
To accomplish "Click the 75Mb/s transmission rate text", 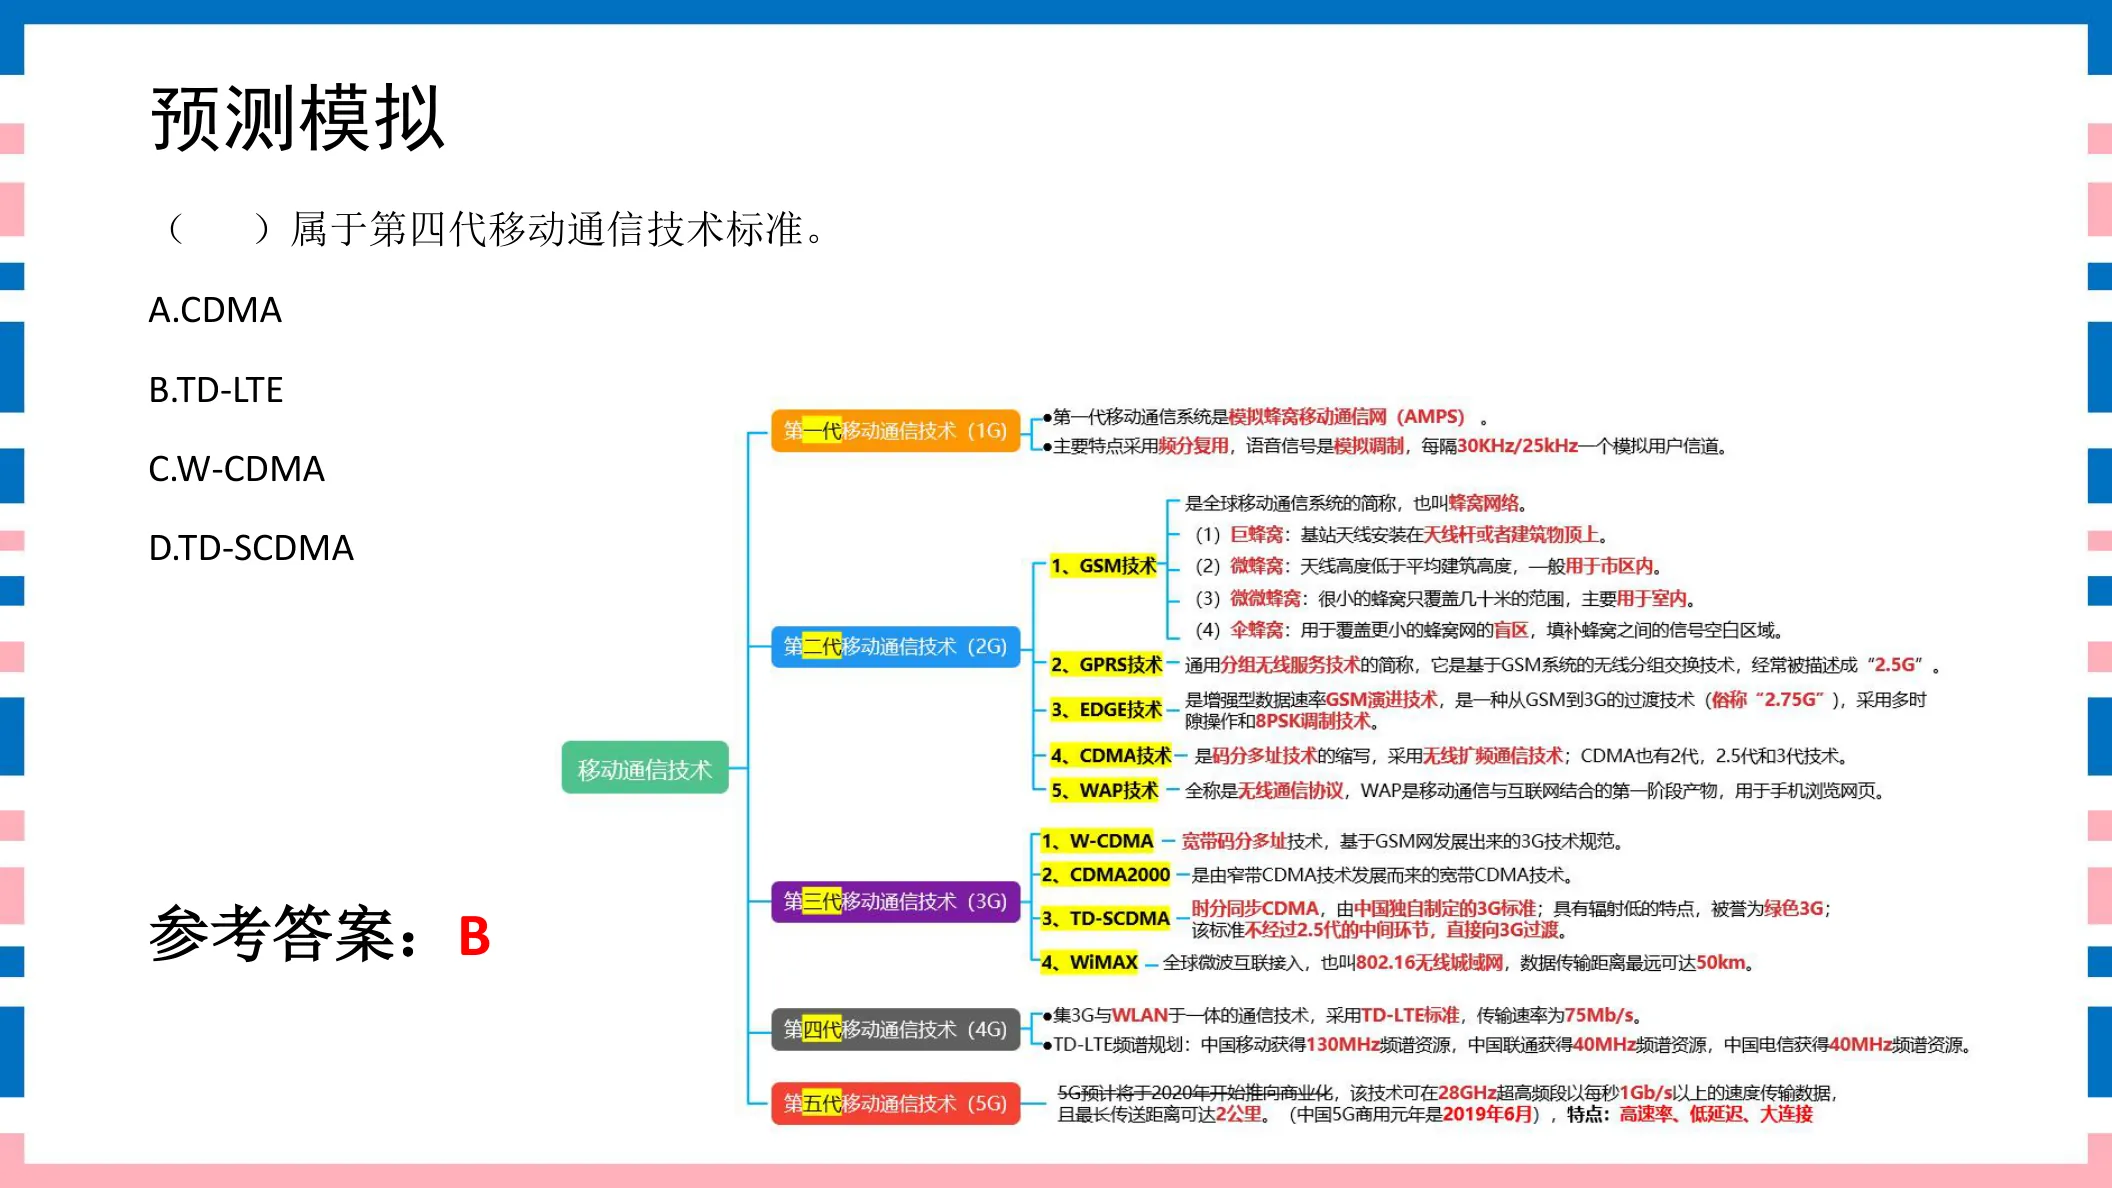I will [1598, 1015].
